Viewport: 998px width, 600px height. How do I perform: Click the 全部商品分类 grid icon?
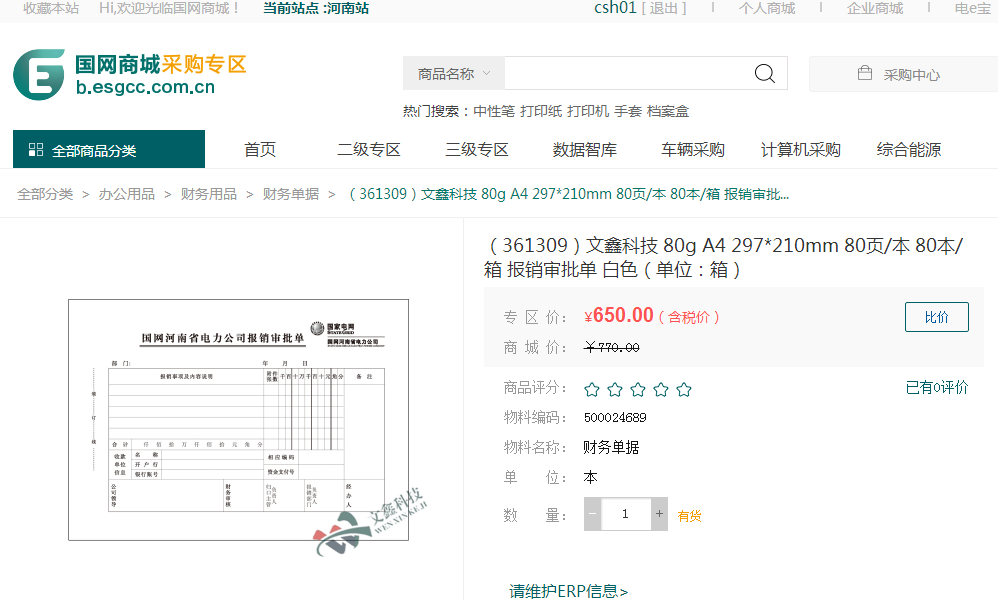pos(36,150)
